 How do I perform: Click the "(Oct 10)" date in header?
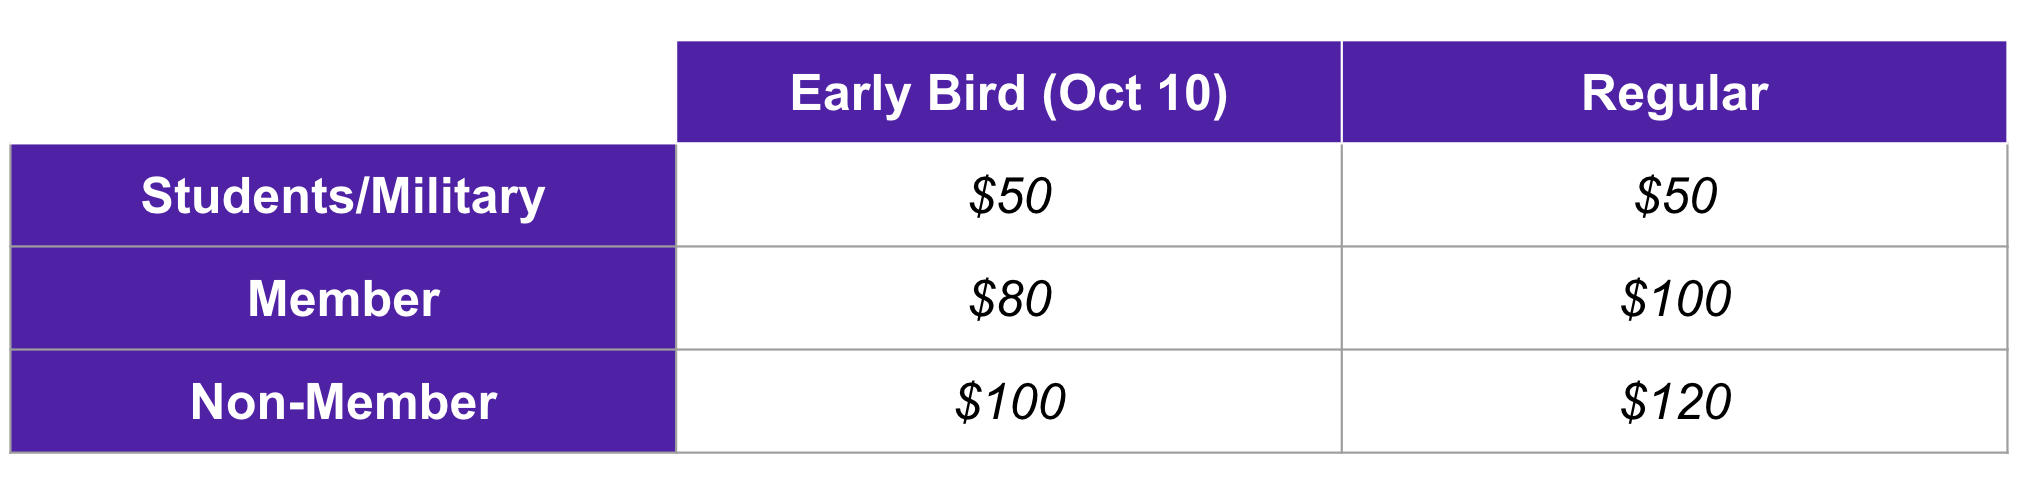1134,94
